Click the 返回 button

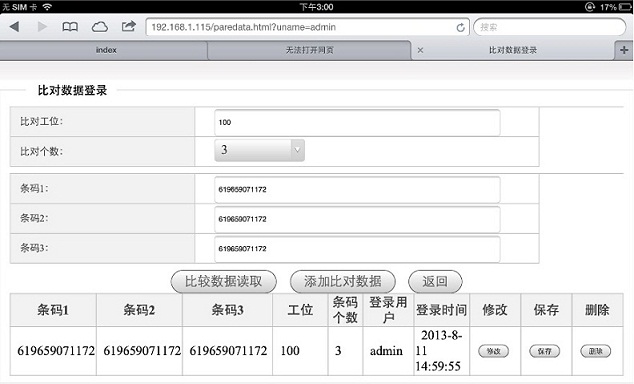tap(435, 281)
